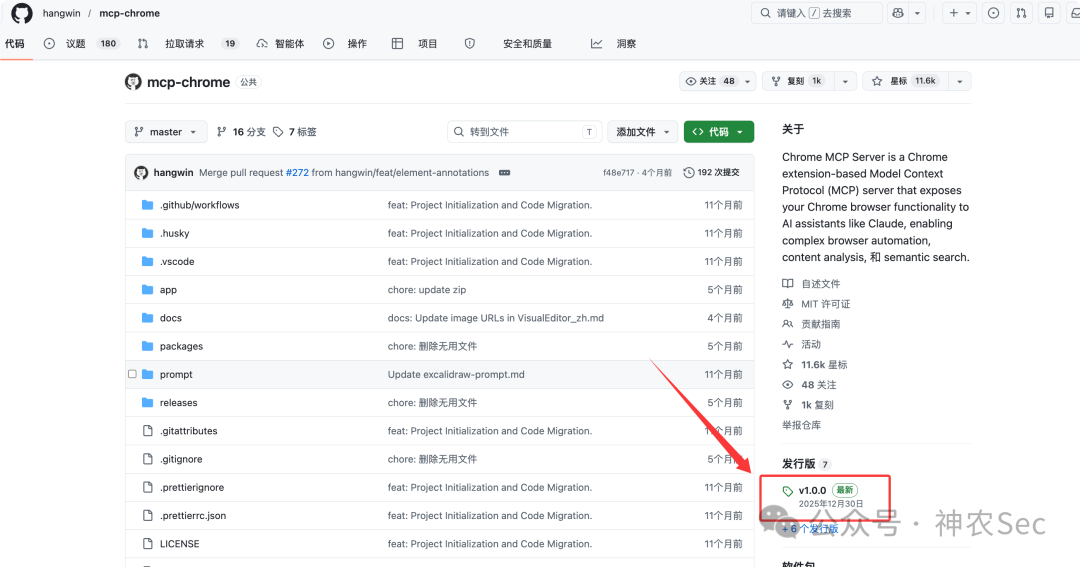Open the .vscode folder
This screenshot has width=1080, height=567.
click(x=177, y=262)
